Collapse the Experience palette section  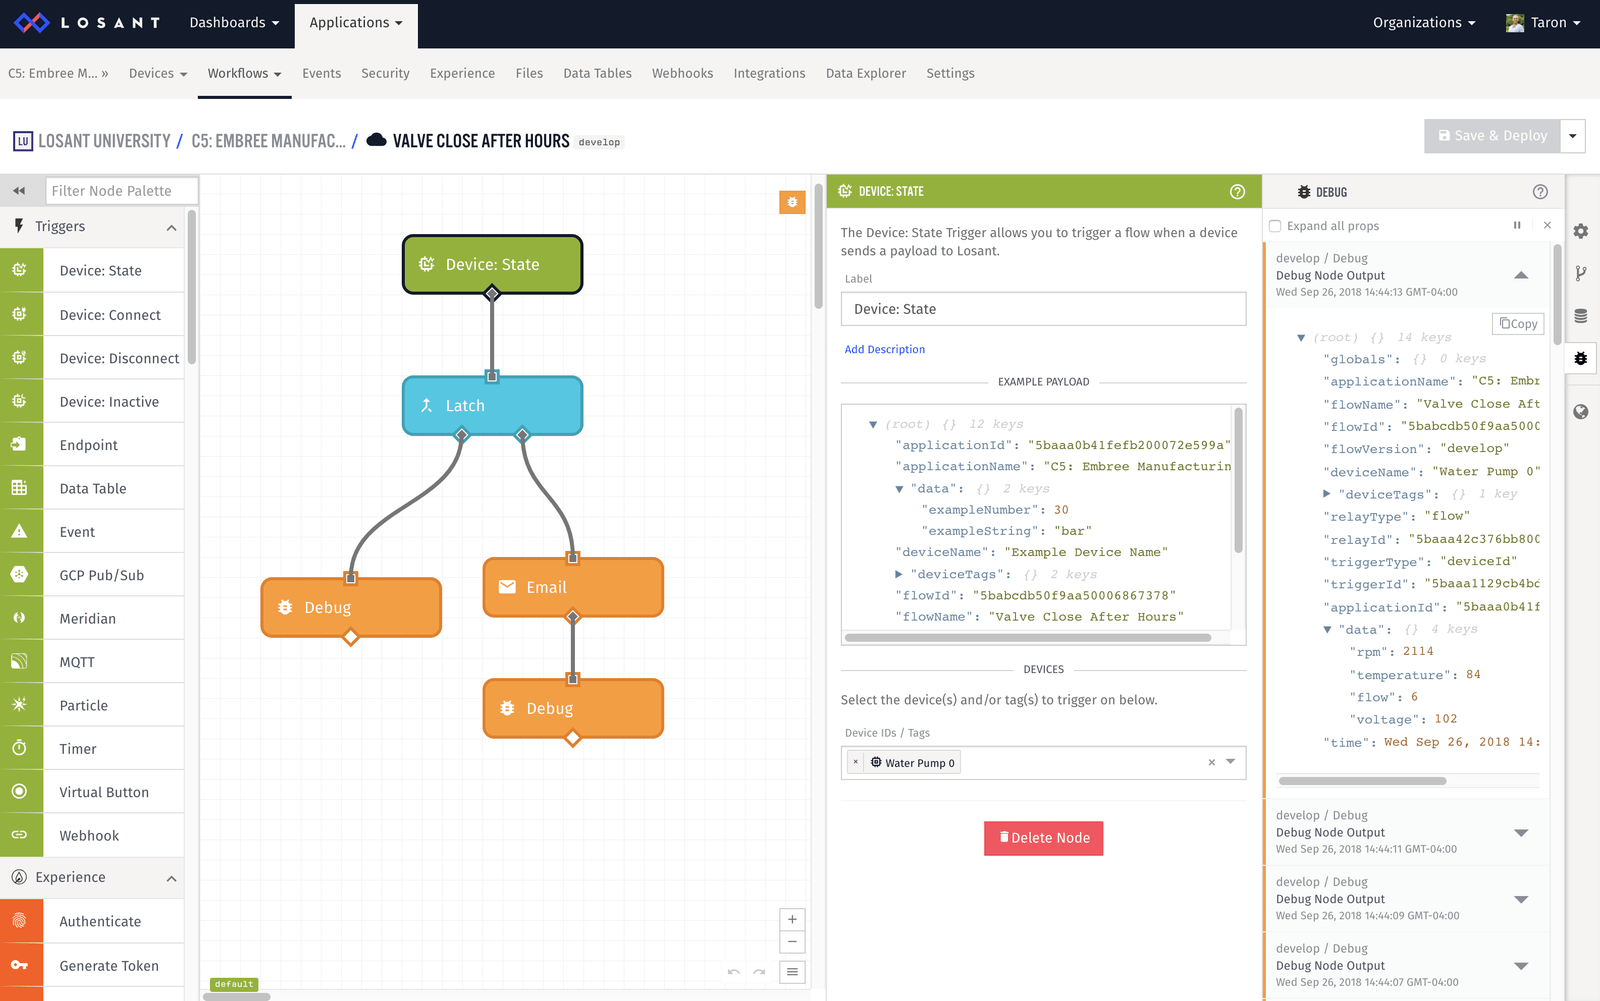tap(171, 878)
